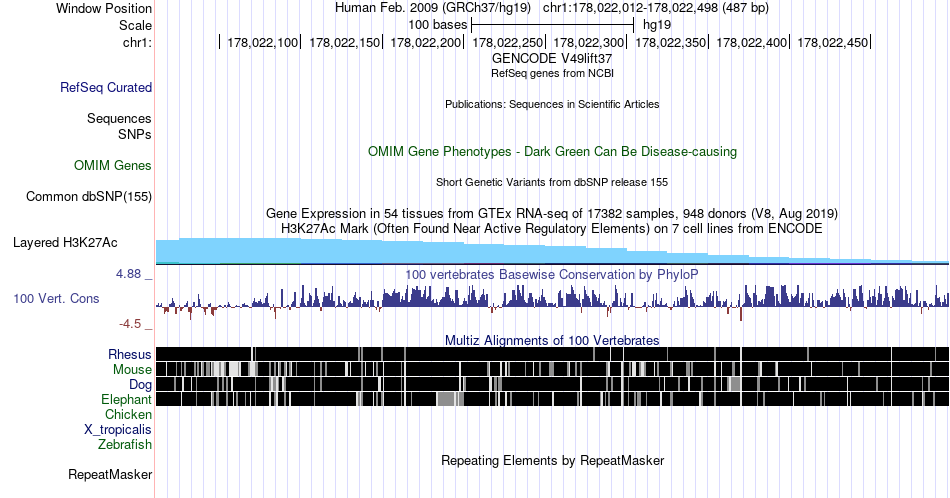Click the H3K27Ac Mark ENCODE track title
The width and height of the screenshot is (950, 498).
click(x=552, y=228)
